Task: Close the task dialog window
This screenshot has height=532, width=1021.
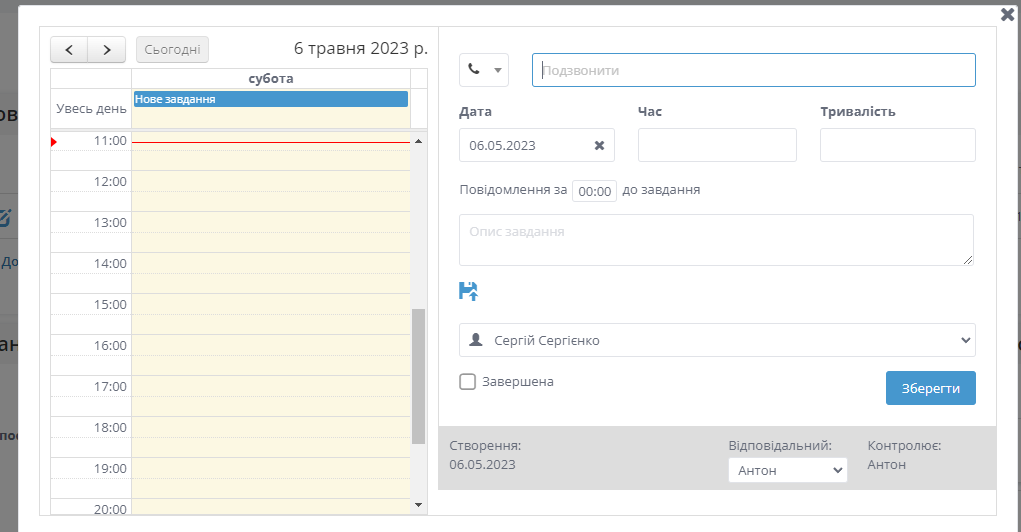Action: click(1007, 14)
